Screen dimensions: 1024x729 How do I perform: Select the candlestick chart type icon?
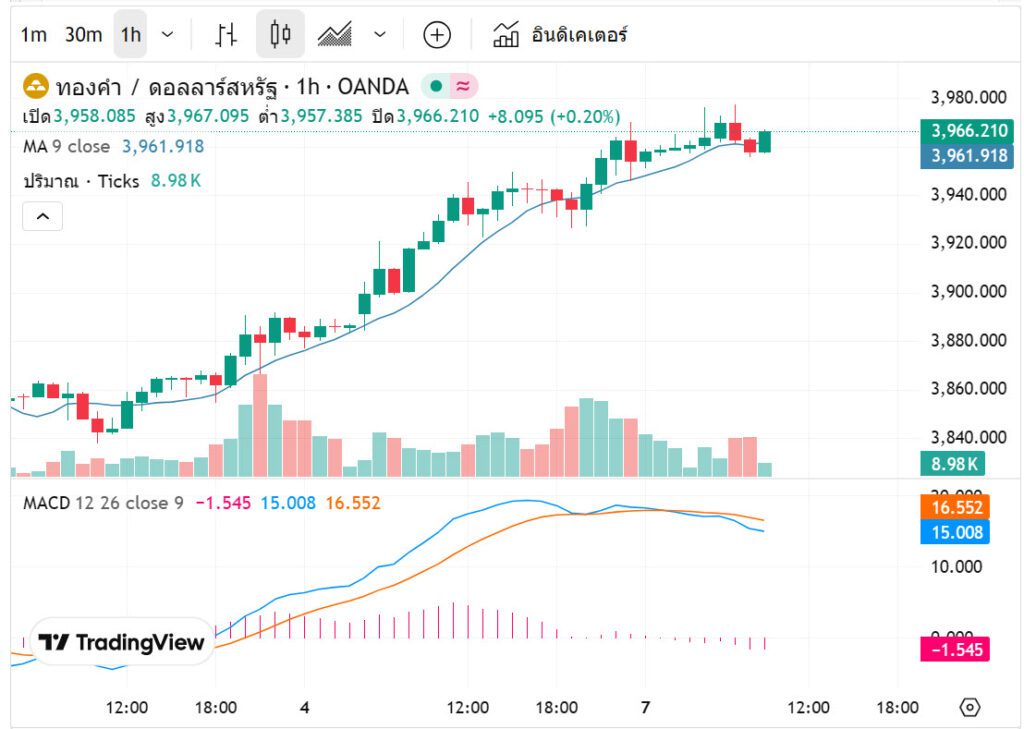[x=280, y=35]
